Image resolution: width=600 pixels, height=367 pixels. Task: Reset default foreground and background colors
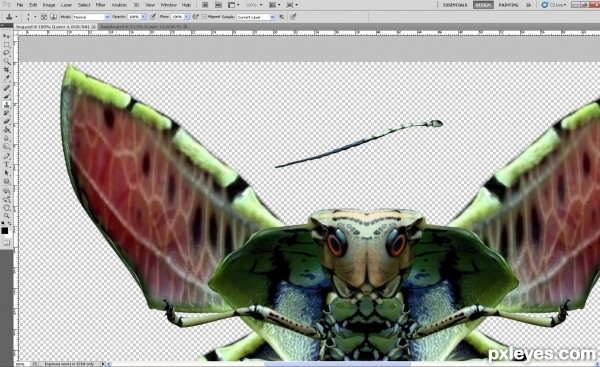pos(3,223)
